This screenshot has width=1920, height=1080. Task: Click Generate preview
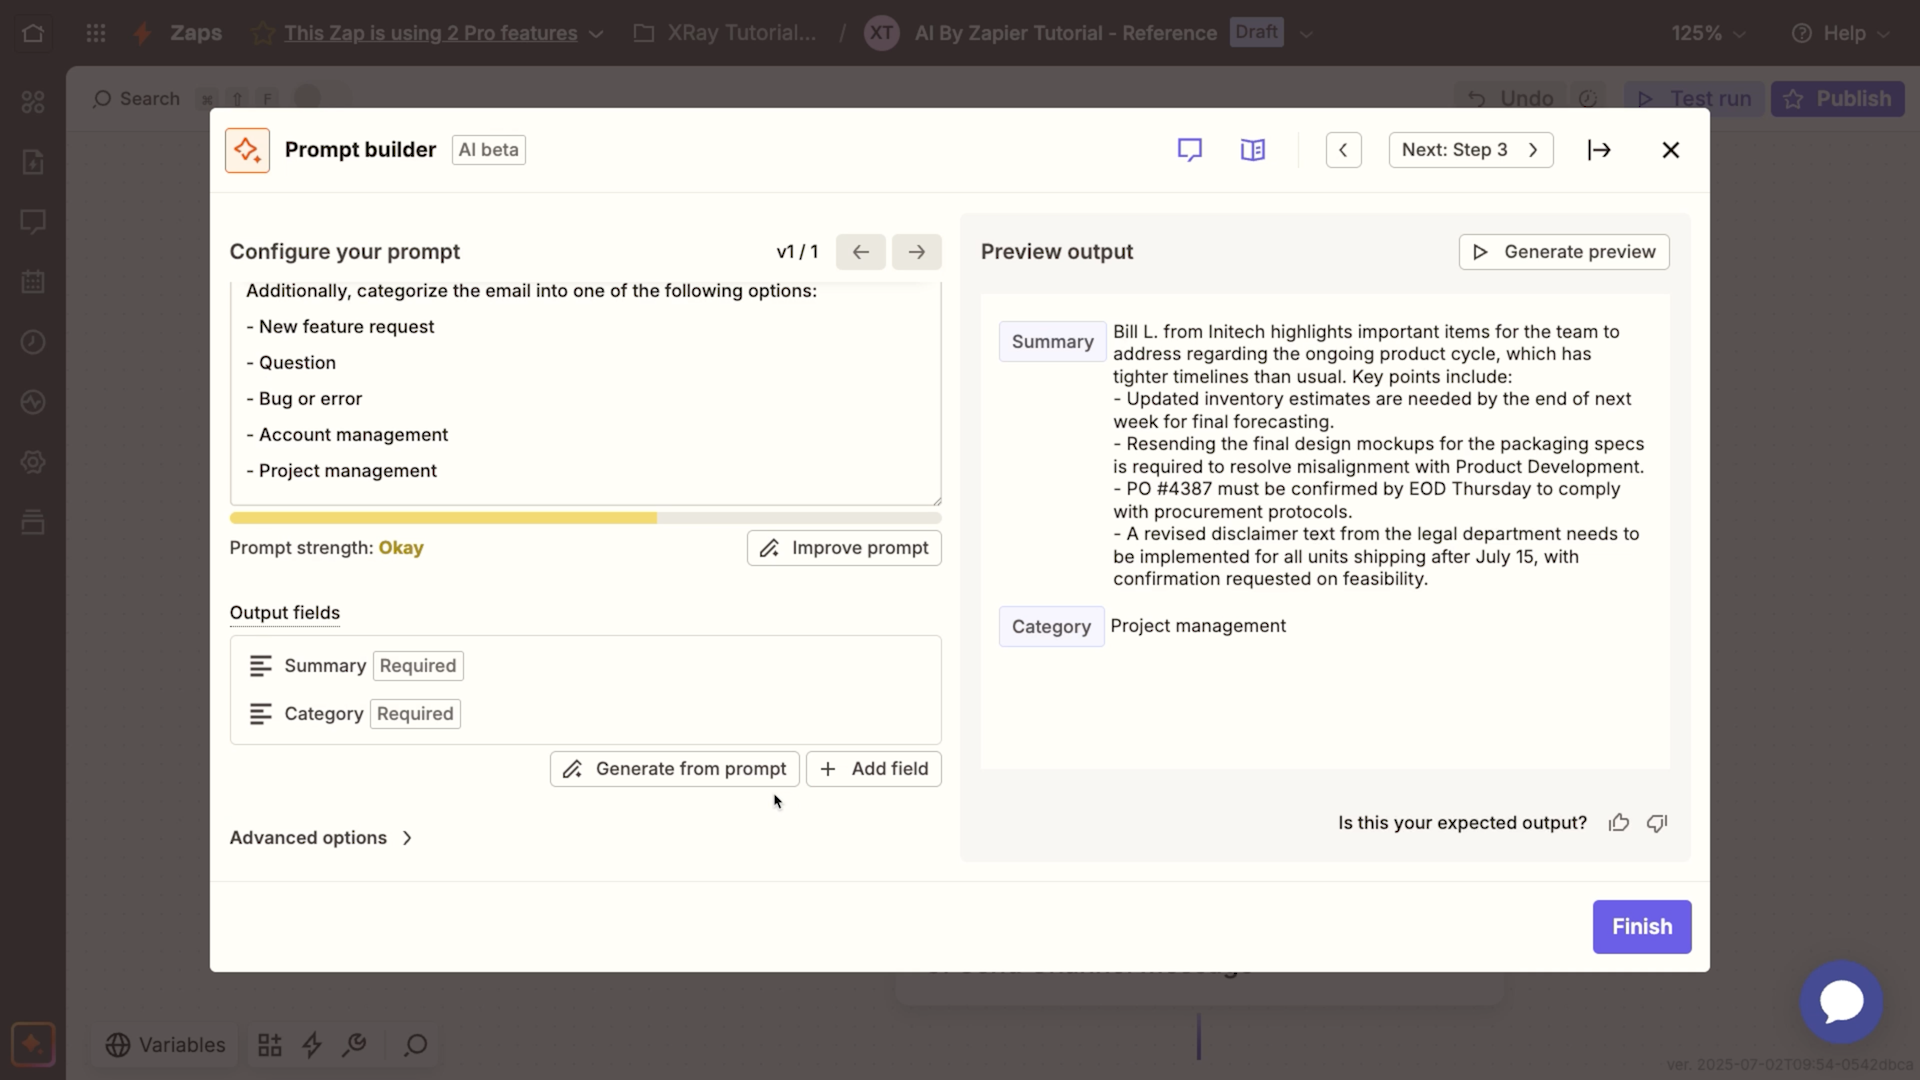coord(1563,251)
